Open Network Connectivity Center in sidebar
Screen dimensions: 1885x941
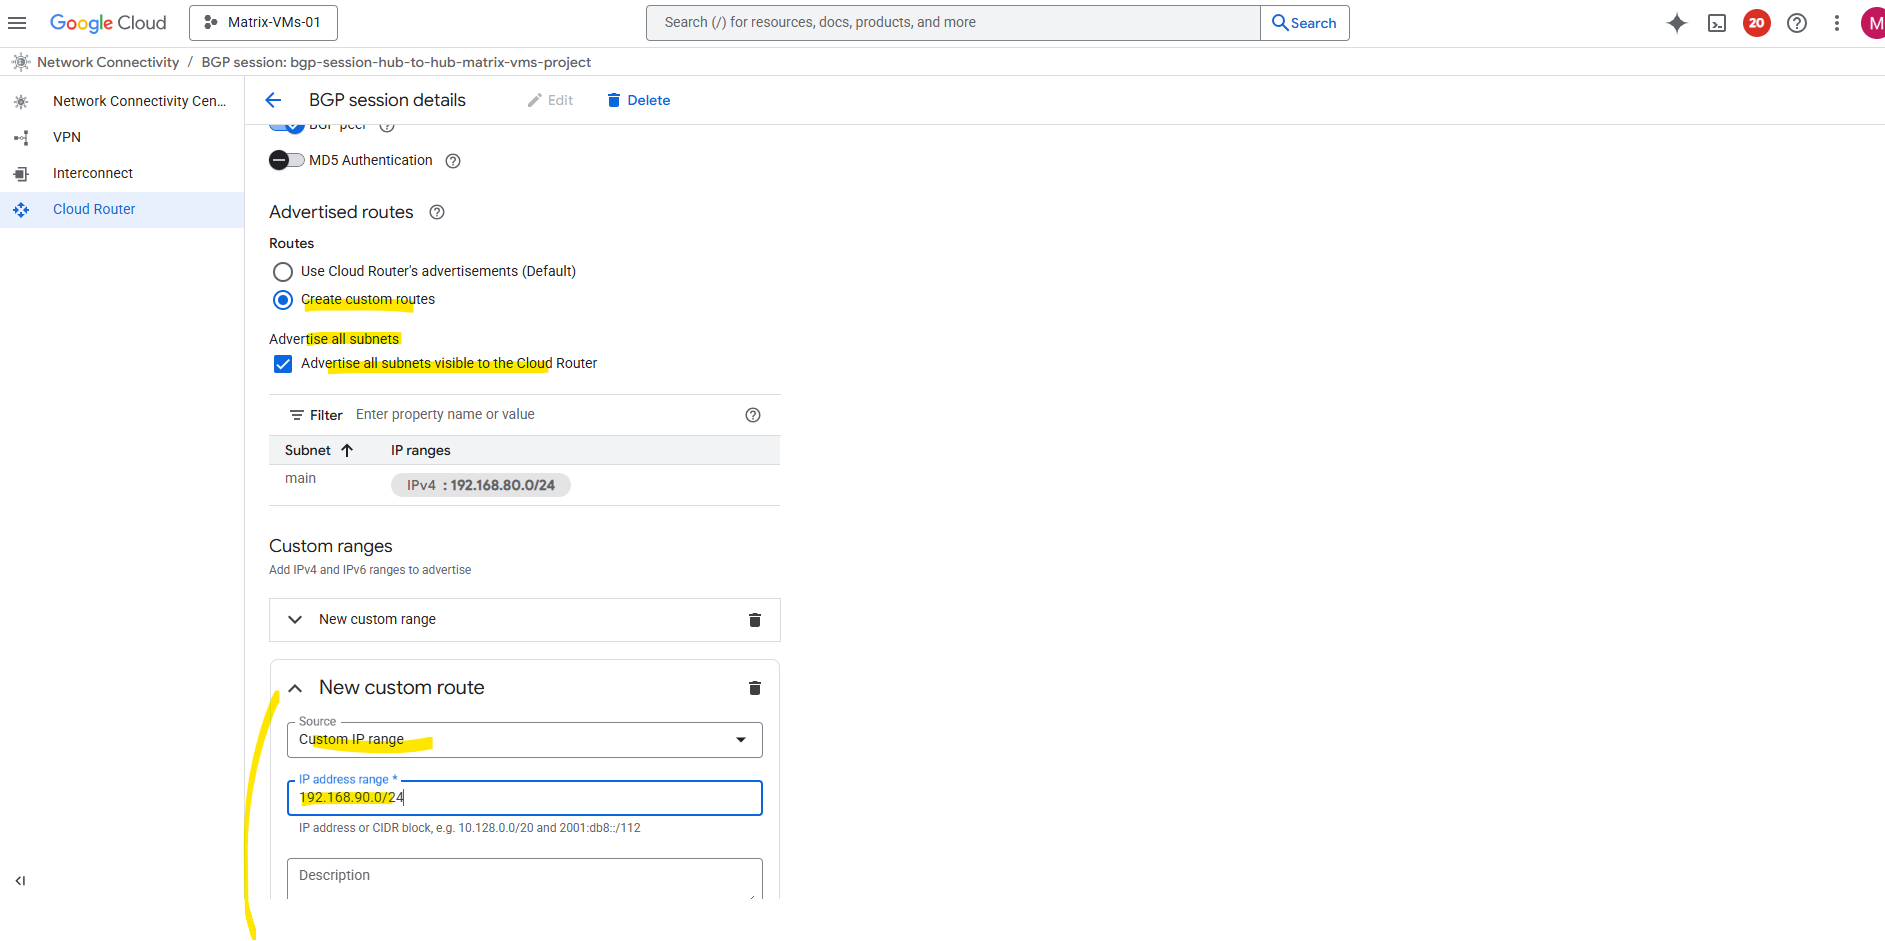point(122,101)
